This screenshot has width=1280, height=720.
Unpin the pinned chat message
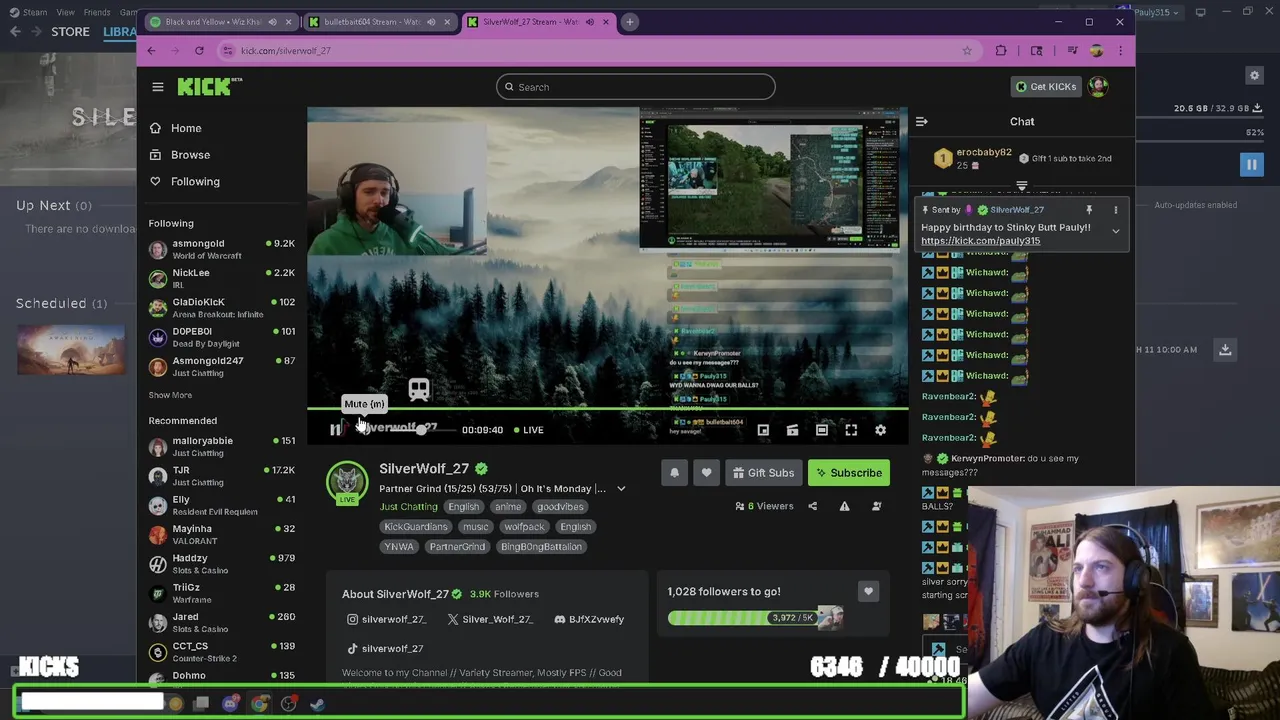[x=1089, y=210]
